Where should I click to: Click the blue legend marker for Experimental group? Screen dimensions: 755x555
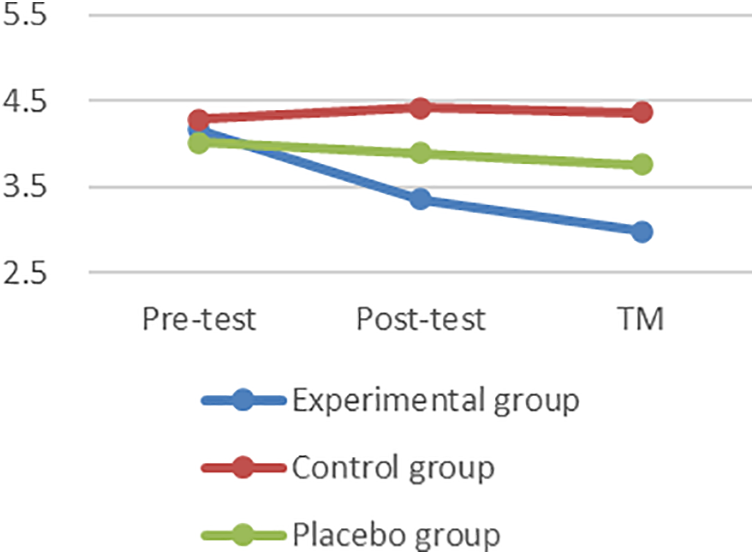242,403
